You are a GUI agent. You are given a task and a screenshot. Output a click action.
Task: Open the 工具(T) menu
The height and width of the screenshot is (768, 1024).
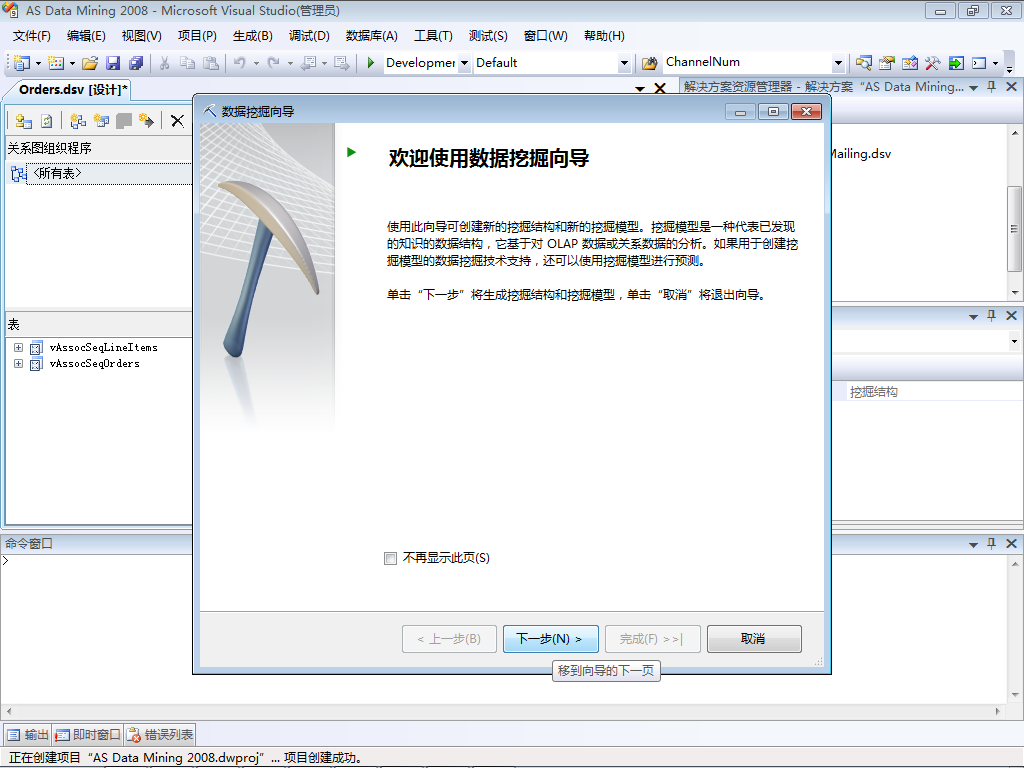[433, 36]
